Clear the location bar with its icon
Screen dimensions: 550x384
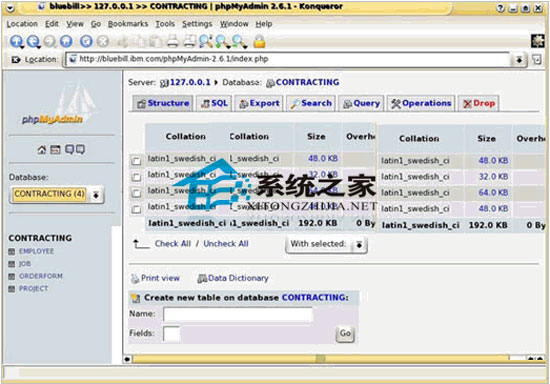[16, 60]
